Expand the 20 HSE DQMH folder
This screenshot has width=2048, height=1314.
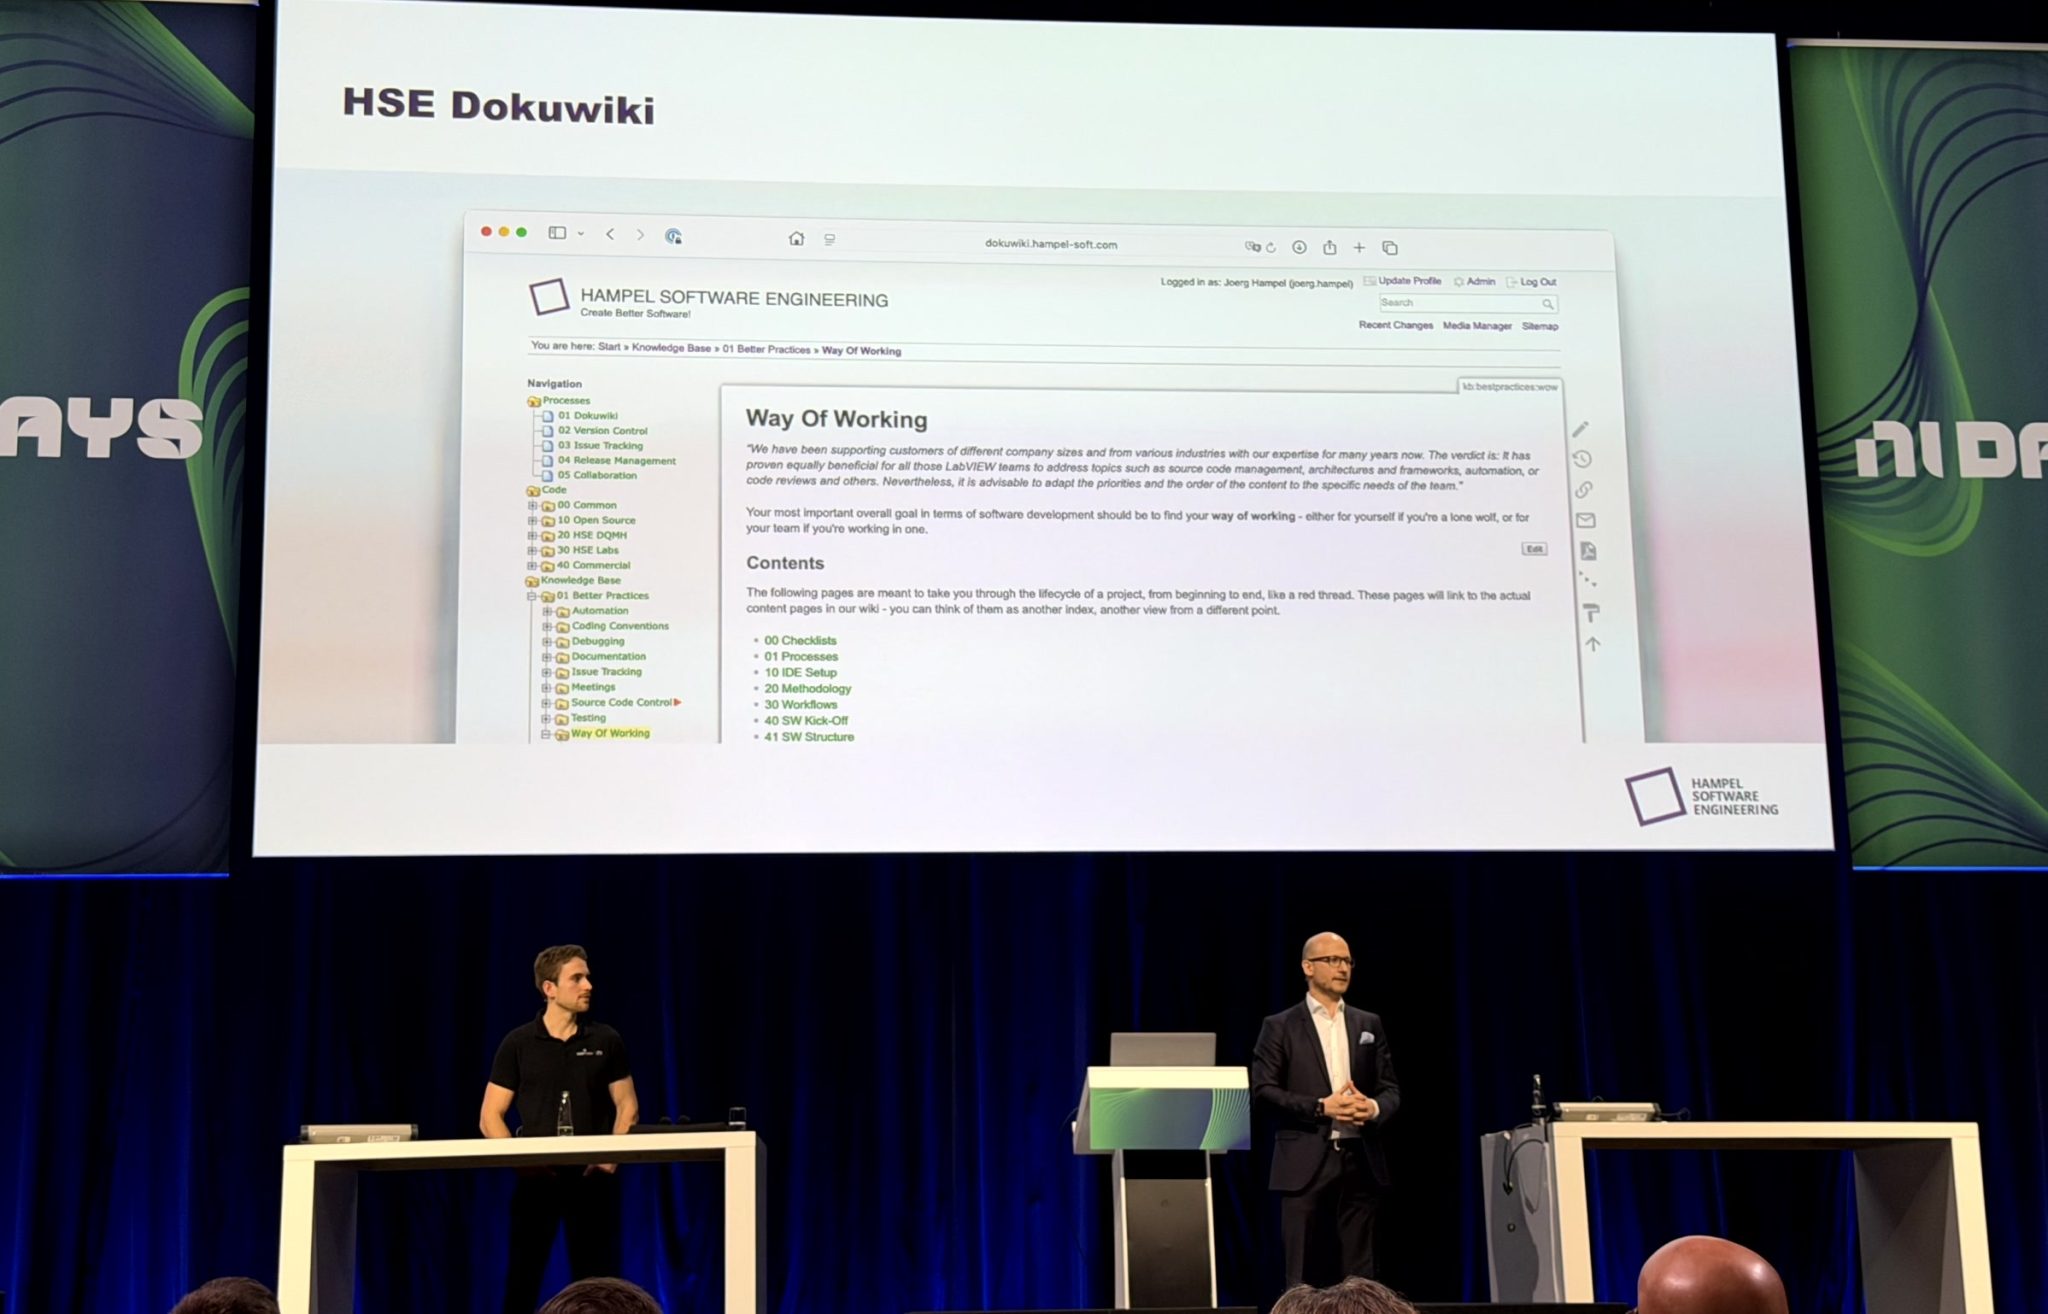(533, 535)
